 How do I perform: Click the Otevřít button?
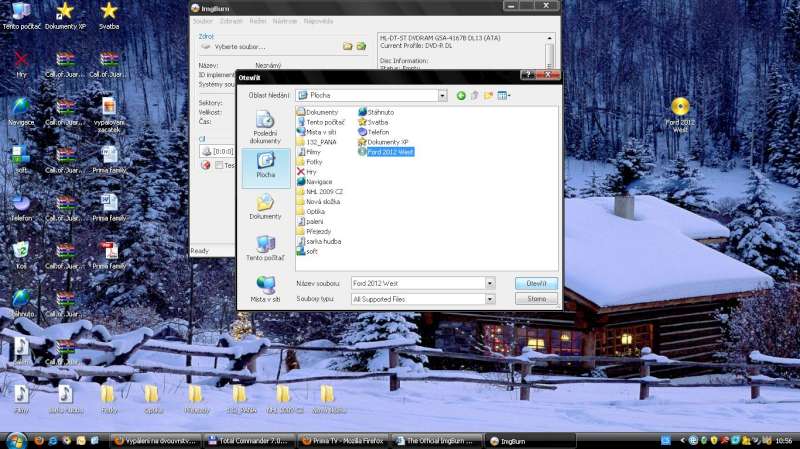point(537,283)
